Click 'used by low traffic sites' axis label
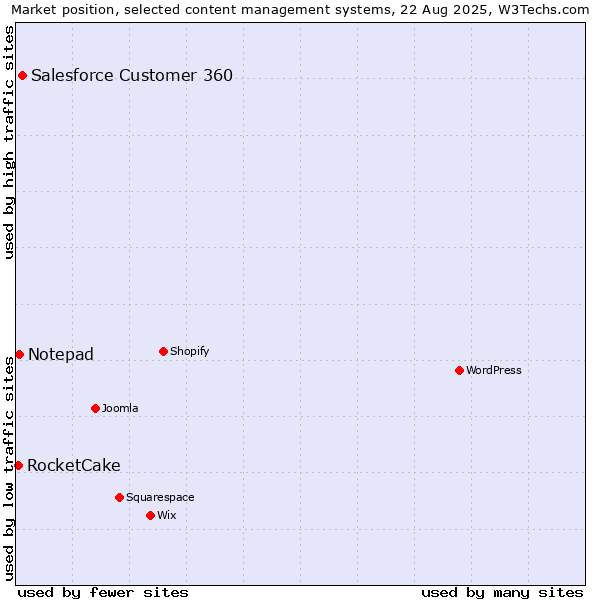Image resolution: width=600 pixels, height=600 pixels. tap(8, 469)
